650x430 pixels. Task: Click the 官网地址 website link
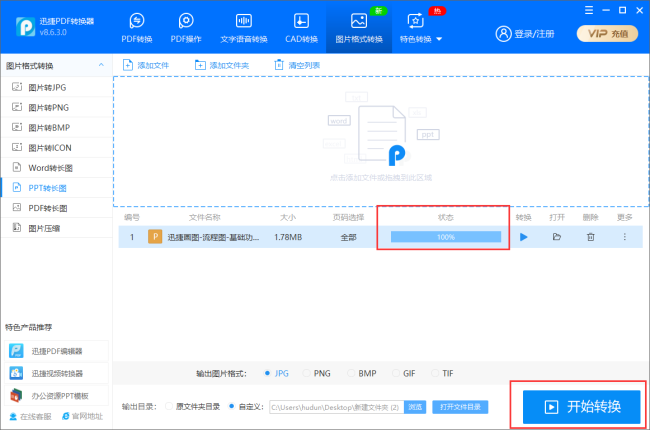point(82,416)
